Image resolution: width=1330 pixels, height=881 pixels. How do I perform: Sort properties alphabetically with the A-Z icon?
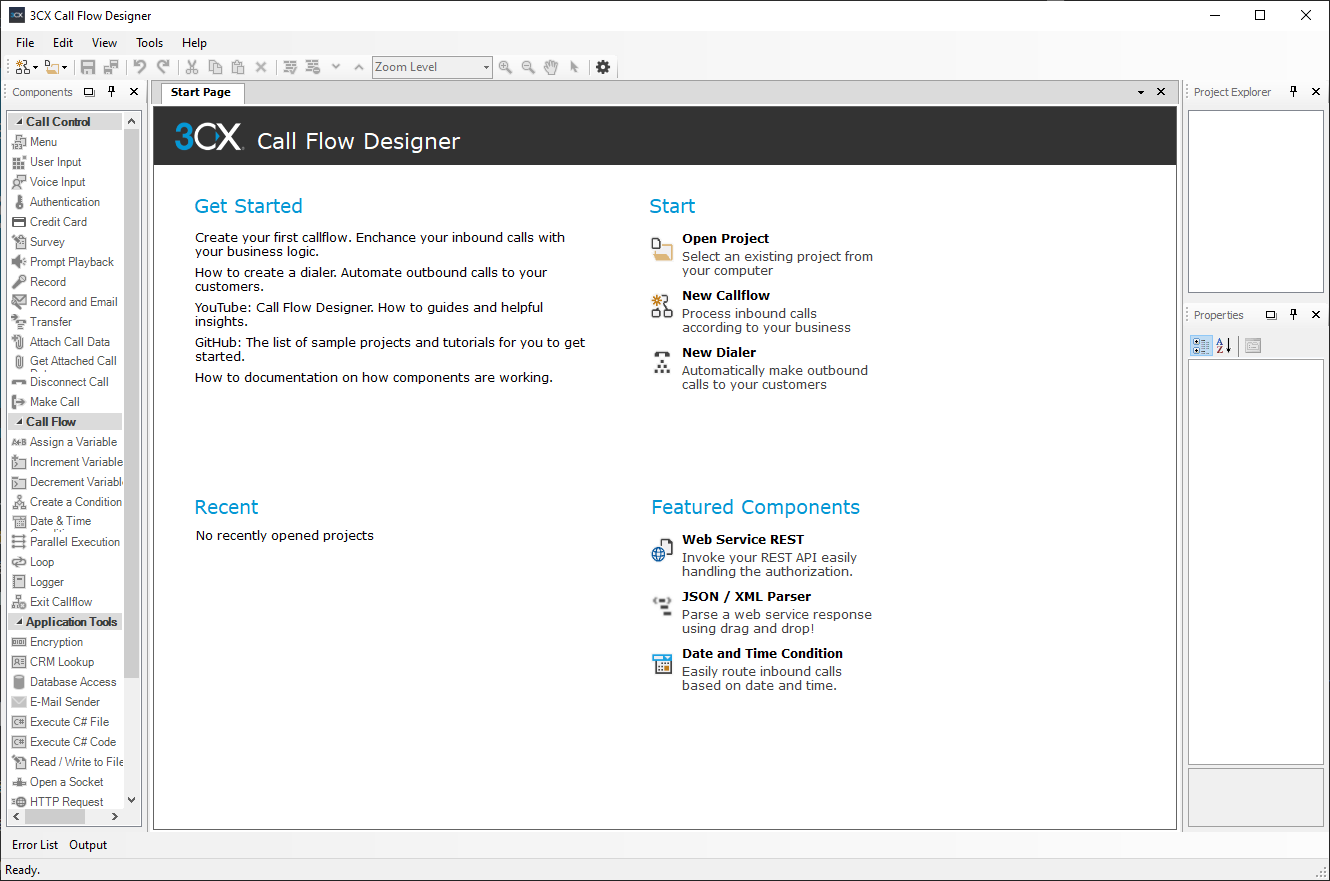[1224, 346]
